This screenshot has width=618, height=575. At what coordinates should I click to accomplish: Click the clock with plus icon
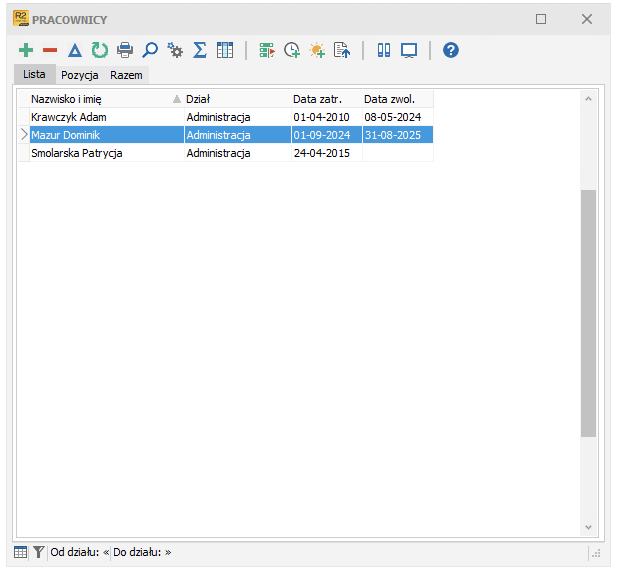pyautogui.click(x=292, y=50)
